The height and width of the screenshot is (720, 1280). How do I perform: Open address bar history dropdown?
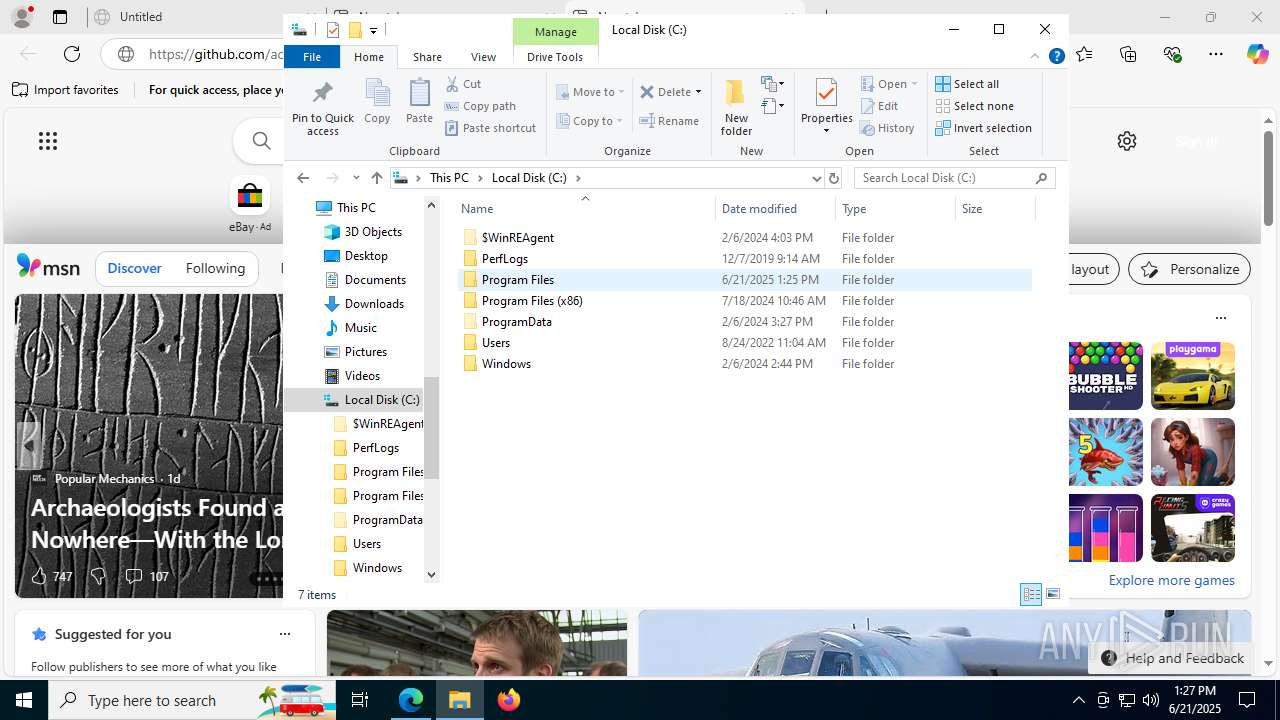816,178
